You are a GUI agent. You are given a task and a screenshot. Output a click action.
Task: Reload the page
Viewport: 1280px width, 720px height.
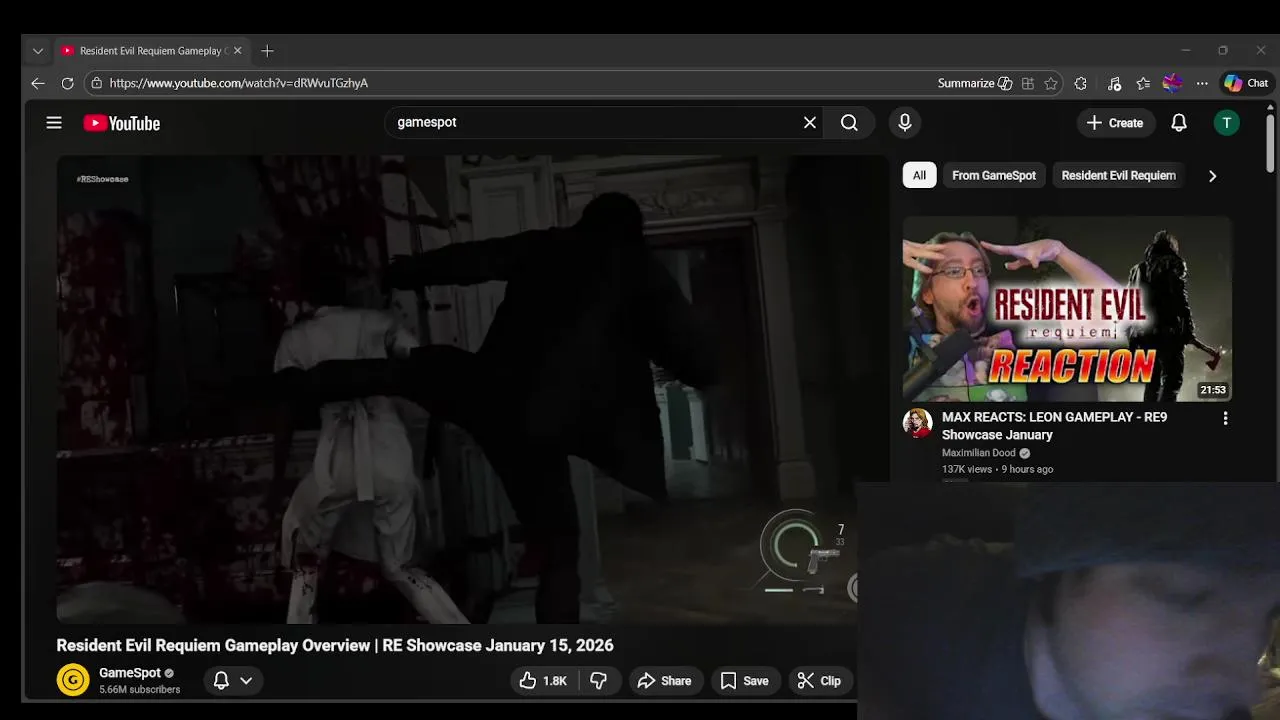click(68, 83)
